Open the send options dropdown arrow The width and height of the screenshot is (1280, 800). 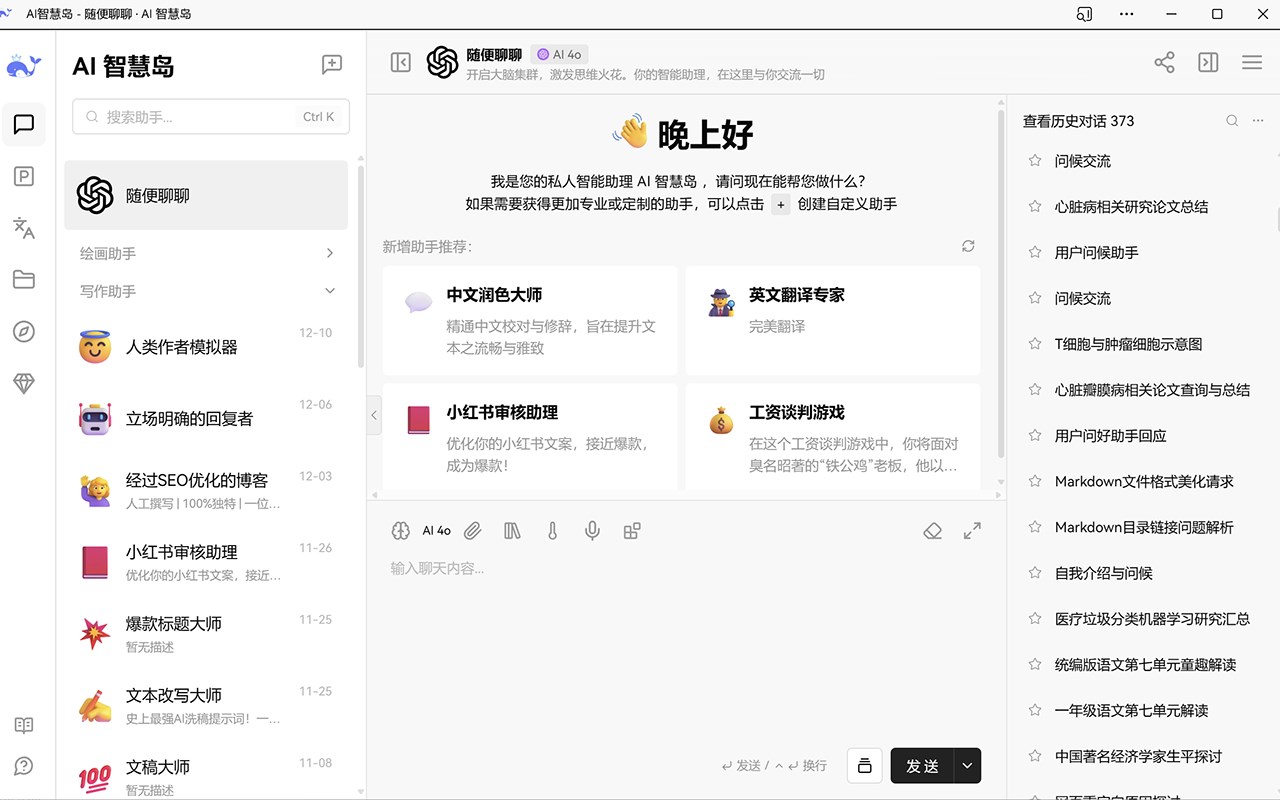coord(967,766)
